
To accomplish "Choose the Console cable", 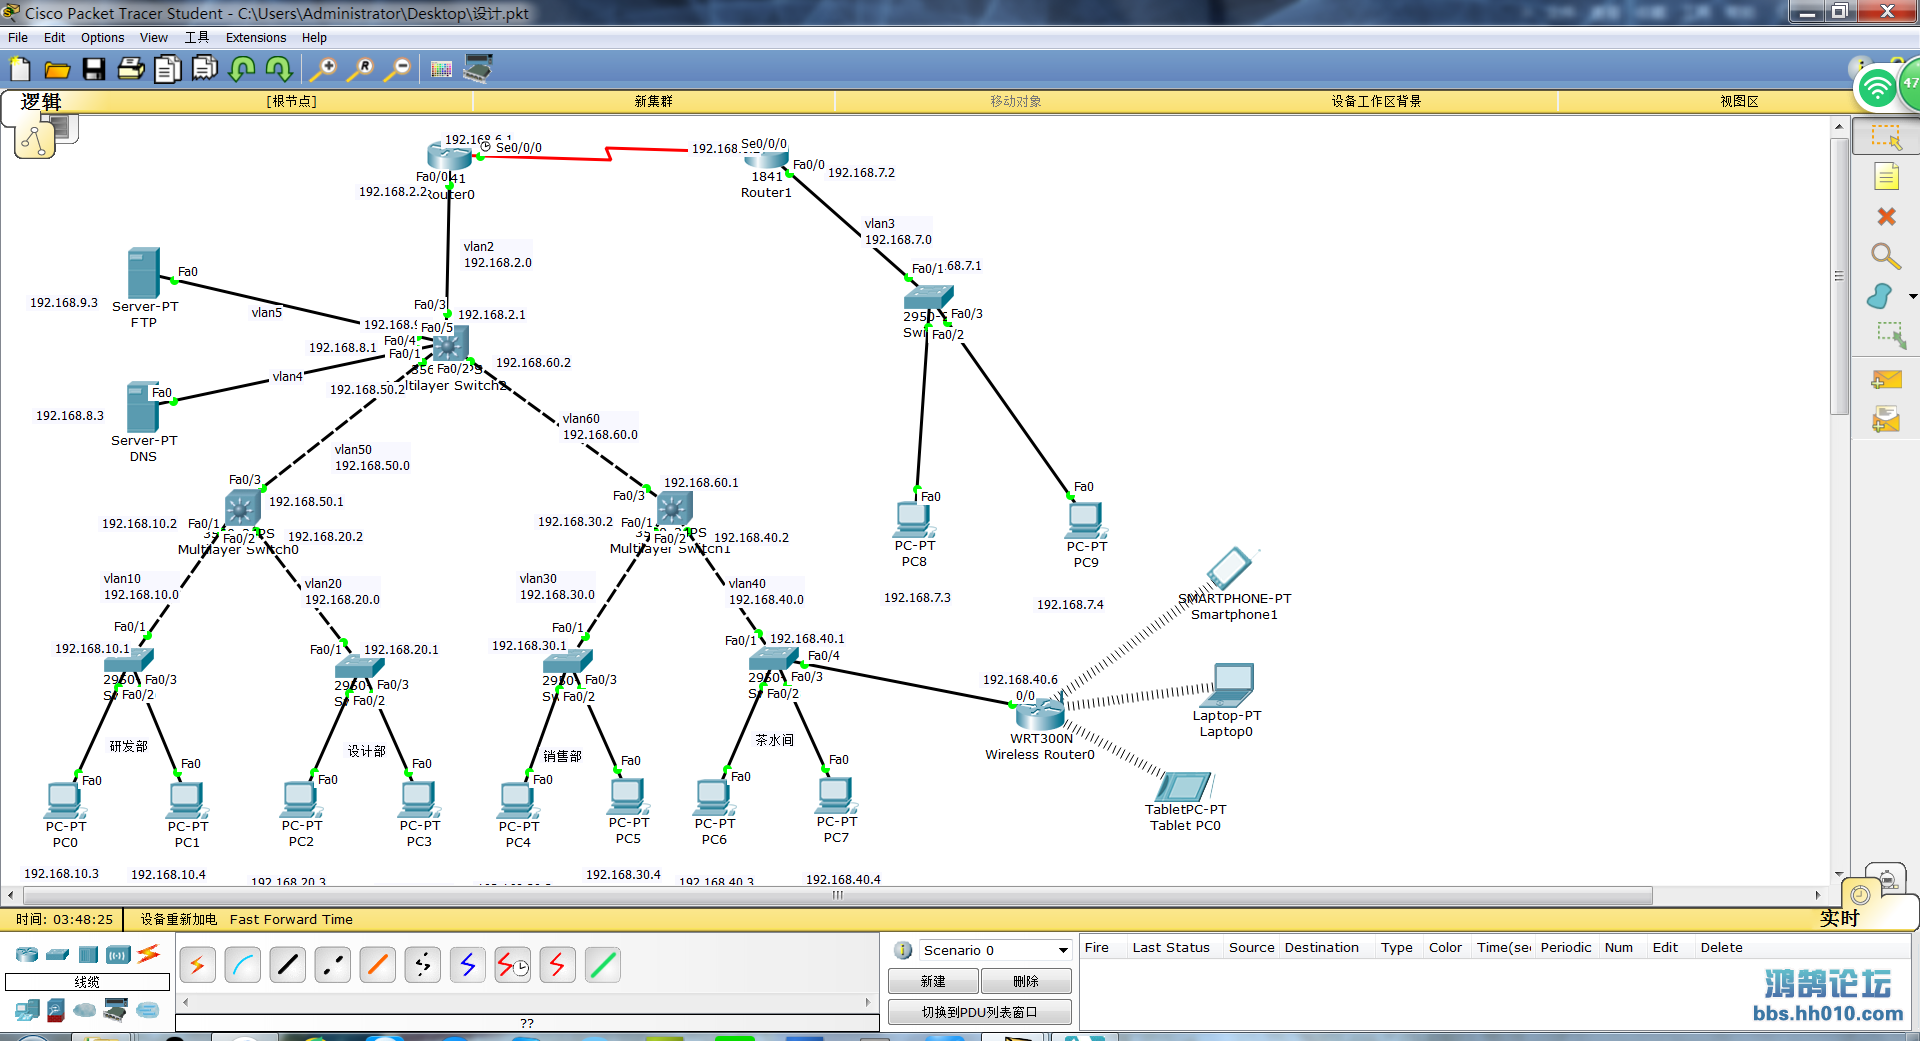I will pyautogui.click(x=243, y=965).
